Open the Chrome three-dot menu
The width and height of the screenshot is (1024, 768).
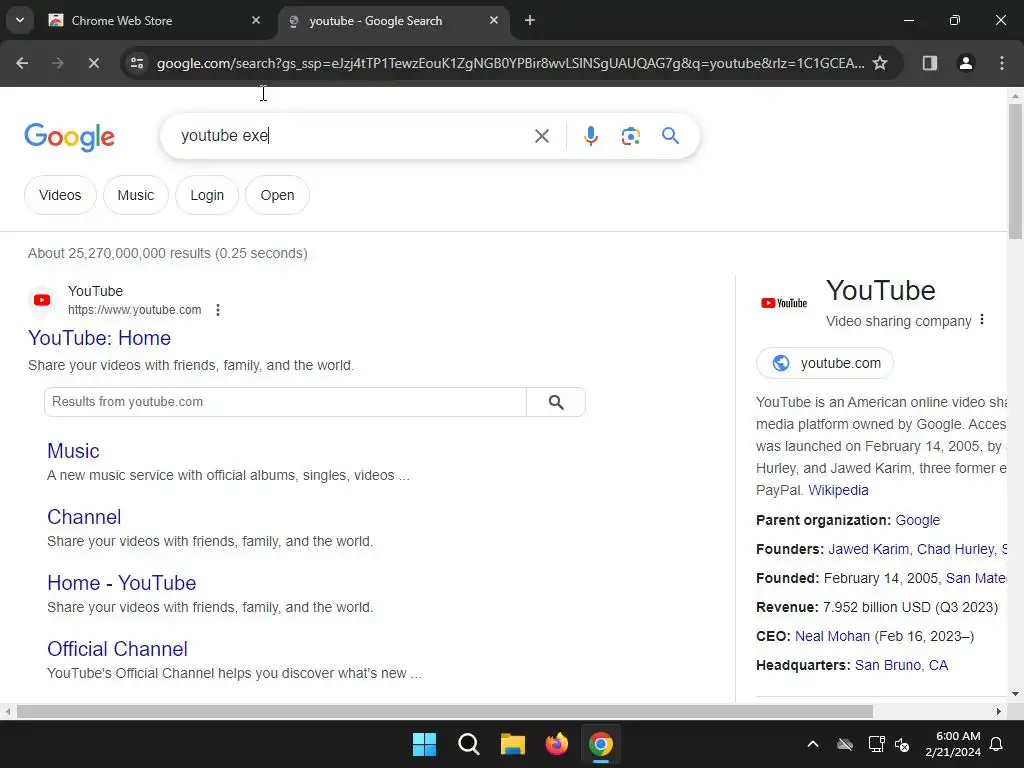point(1002,63)
